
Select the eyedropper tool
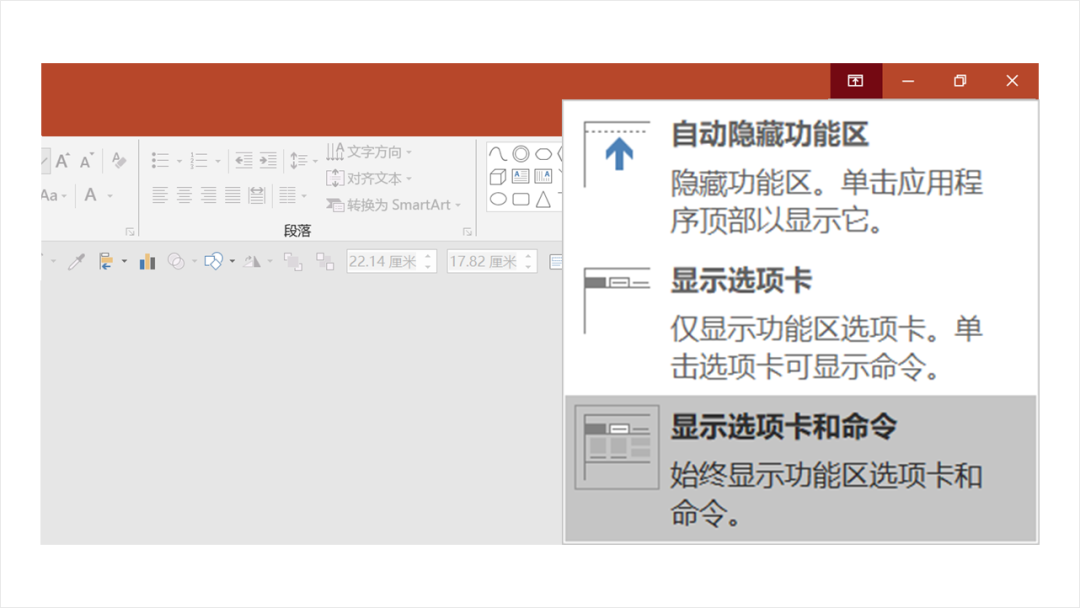tap(76, 262)
